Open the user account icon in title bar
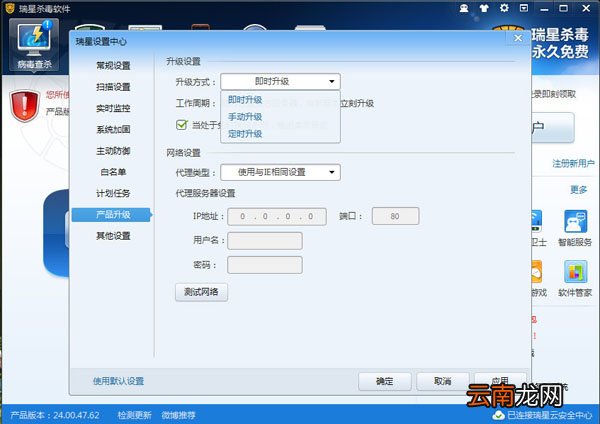The width and height of the screenshot is (600, 424). [x=464, y=8]
